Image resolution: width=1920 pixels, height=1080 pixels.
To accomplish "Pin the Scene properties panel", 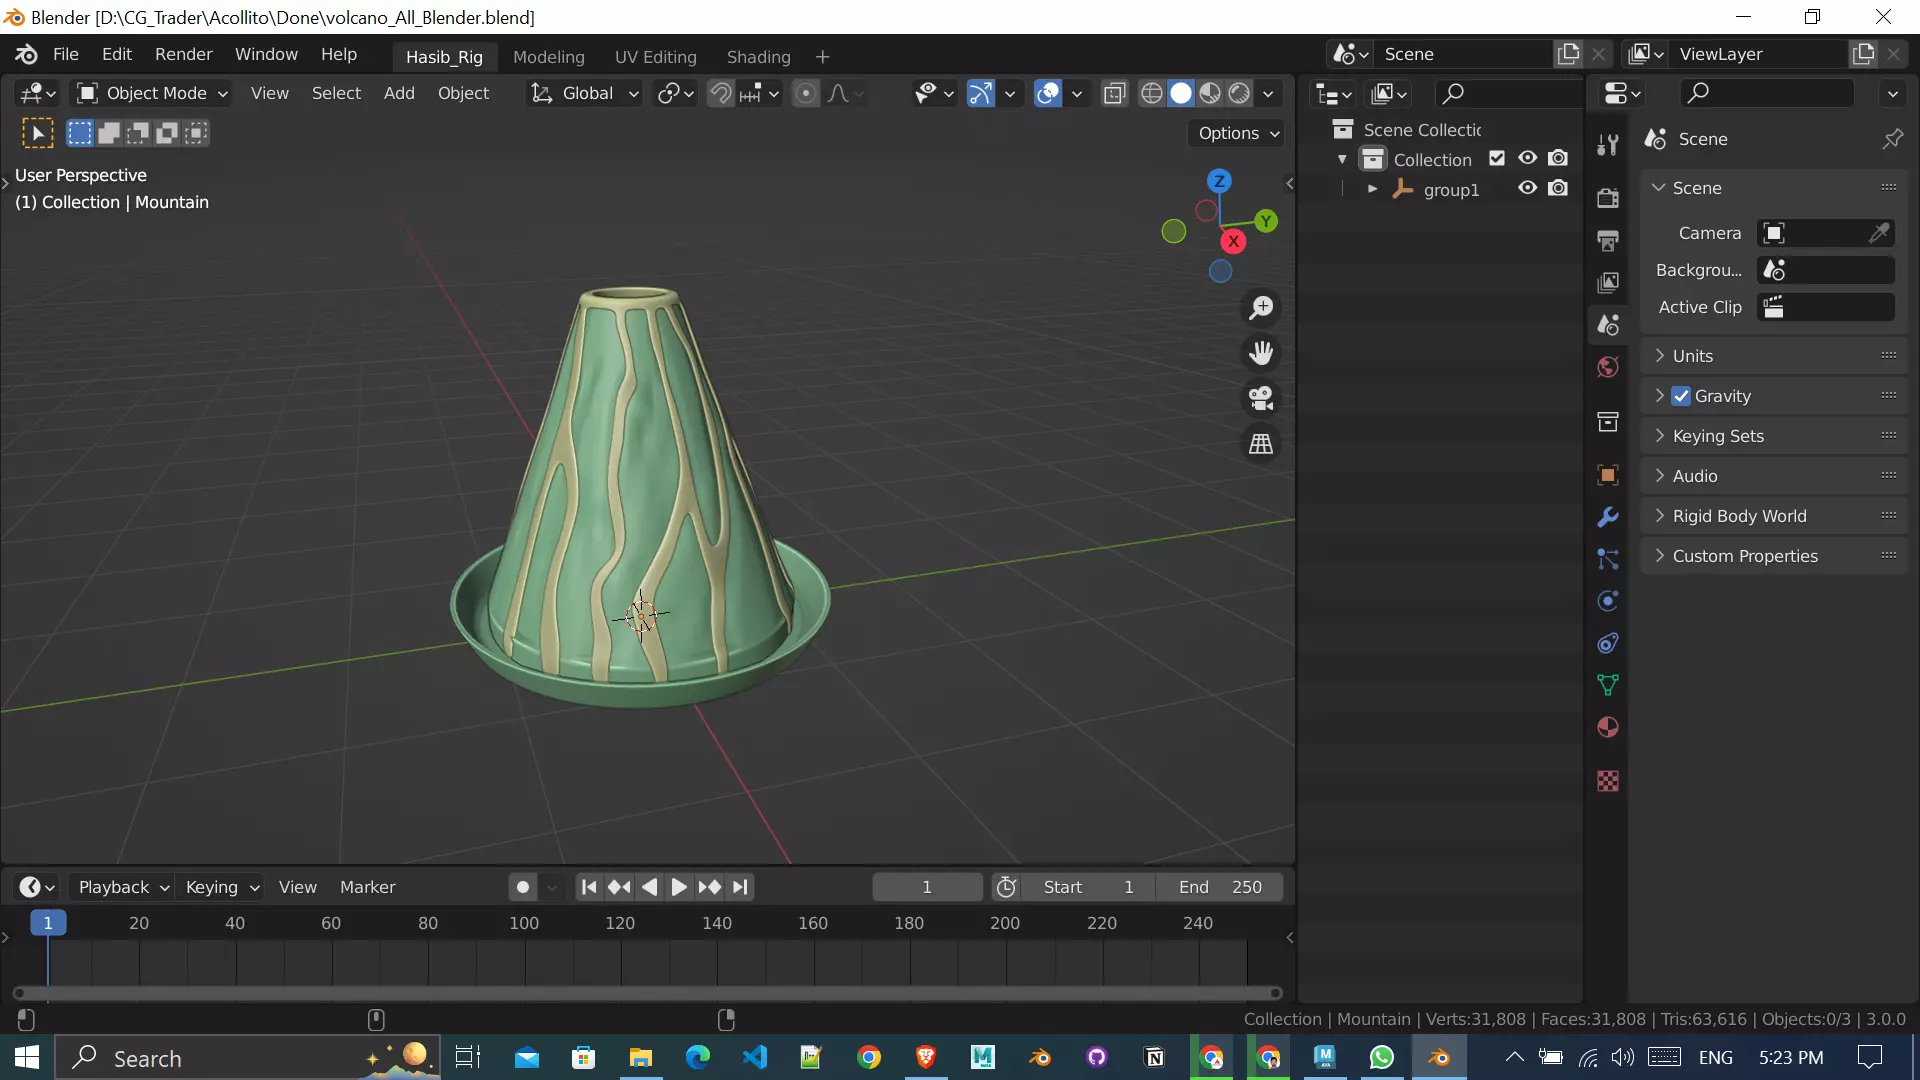I will click(x=1892, y=139).
